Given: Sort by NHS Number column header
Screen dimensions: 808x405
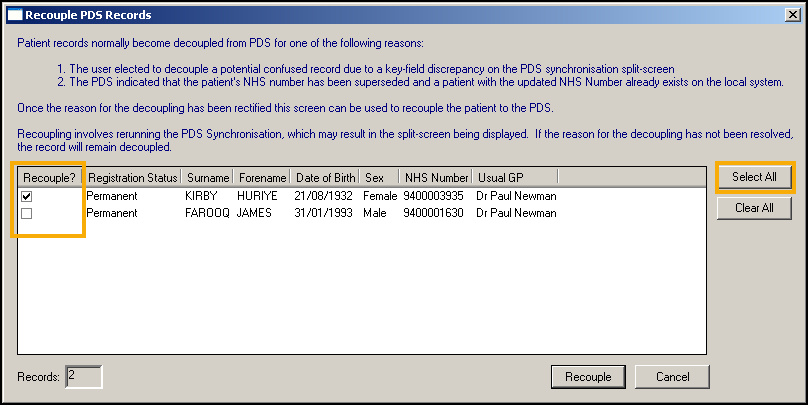Looking at the screenshot, I should tap(435, 177).
